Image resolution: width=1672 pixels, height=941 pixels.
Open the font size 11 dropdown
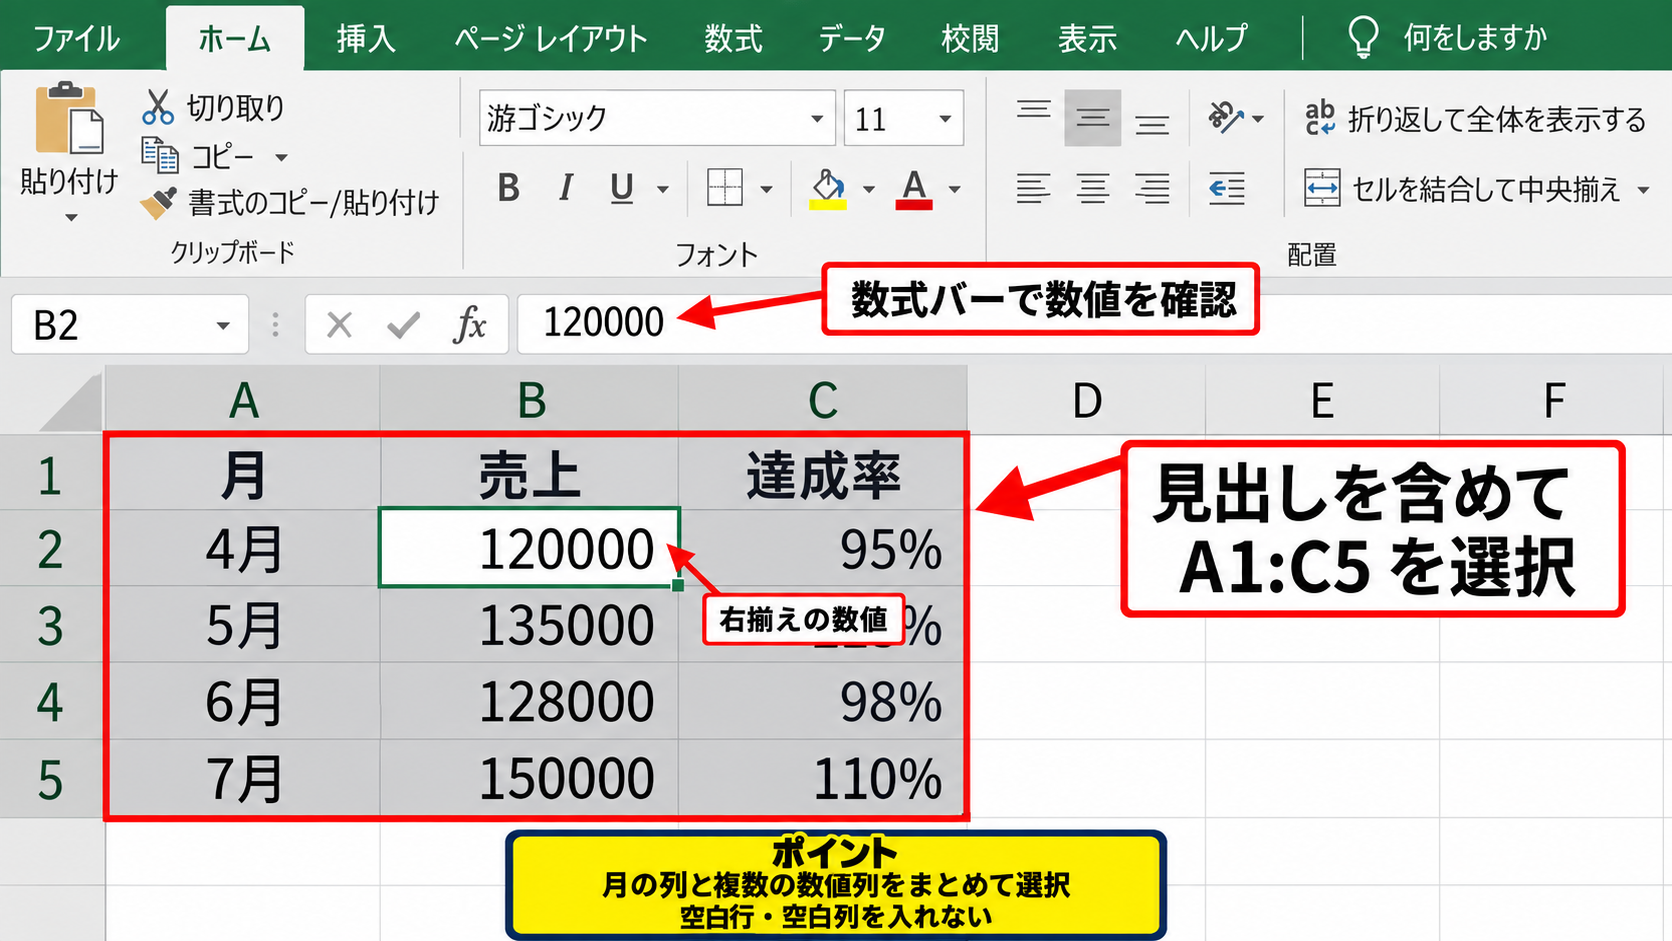click(945, 119)
